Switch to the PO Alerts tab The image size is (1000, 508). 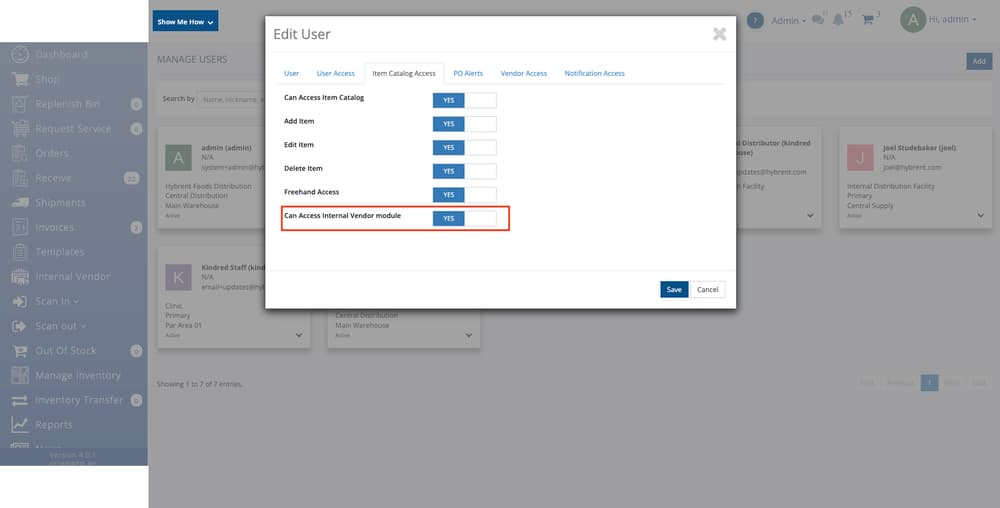click(x=468, y=73)
